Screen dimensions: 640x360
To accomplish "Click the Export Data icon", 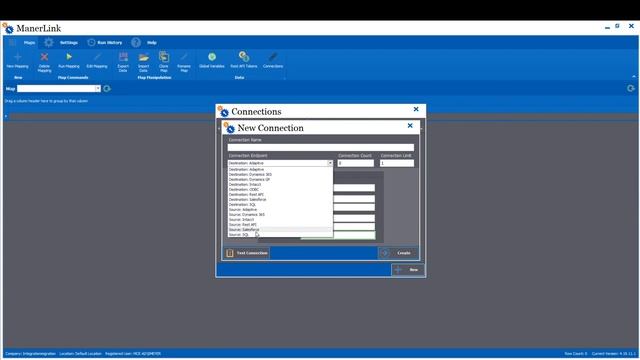I will coord(123,57).
